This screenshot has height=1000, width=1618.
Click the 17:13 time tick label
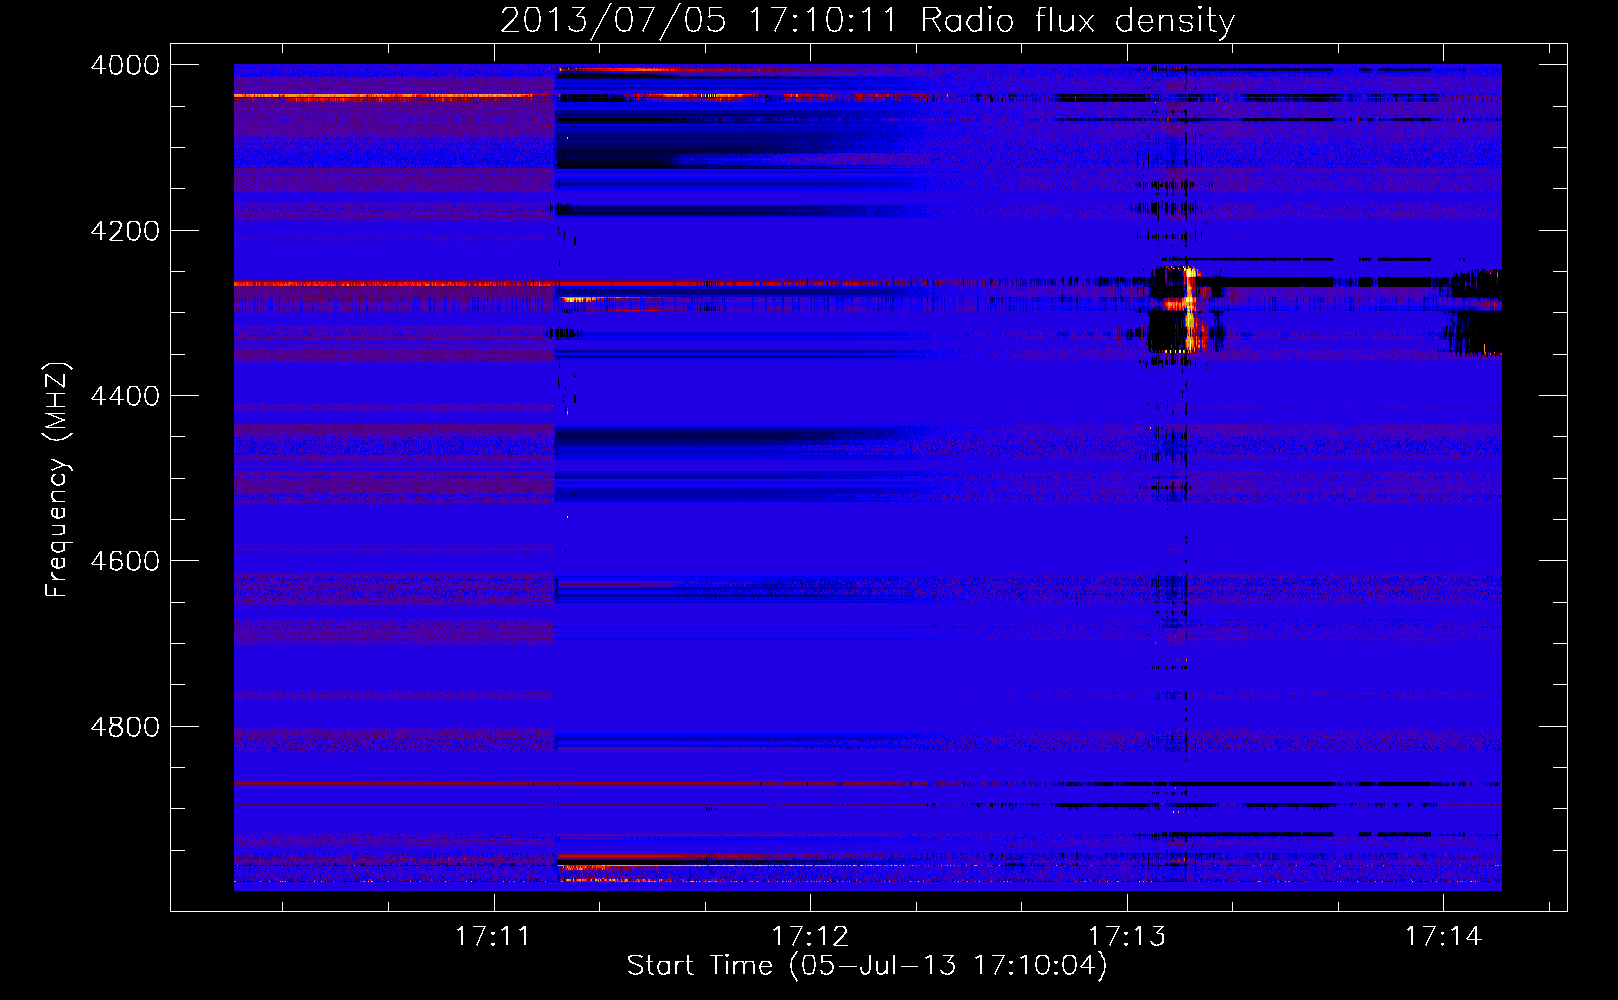(x=1126, y=936)
